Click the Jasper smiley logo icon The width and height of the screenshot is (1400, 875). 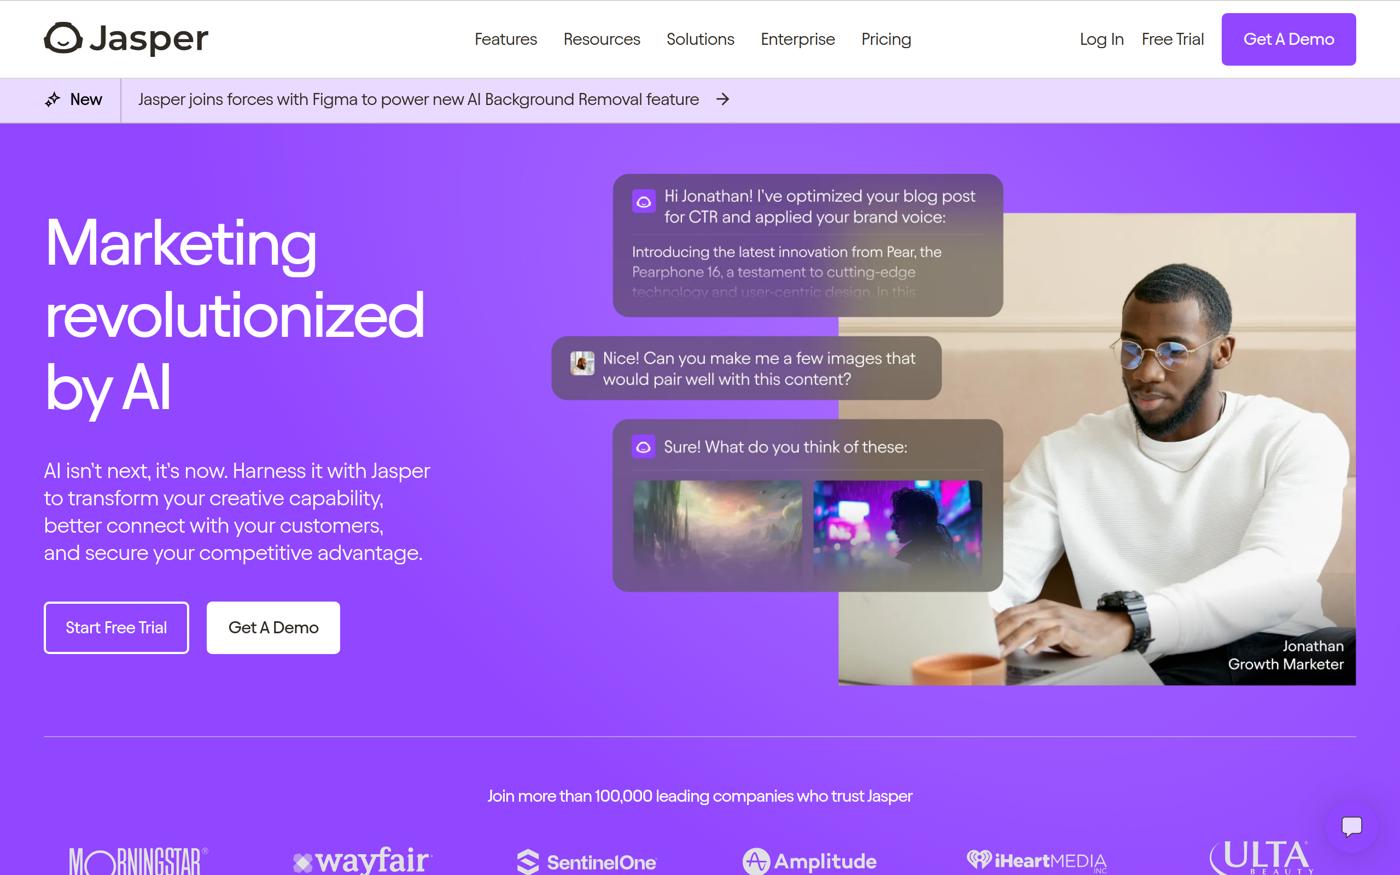[x=63, y=38]
